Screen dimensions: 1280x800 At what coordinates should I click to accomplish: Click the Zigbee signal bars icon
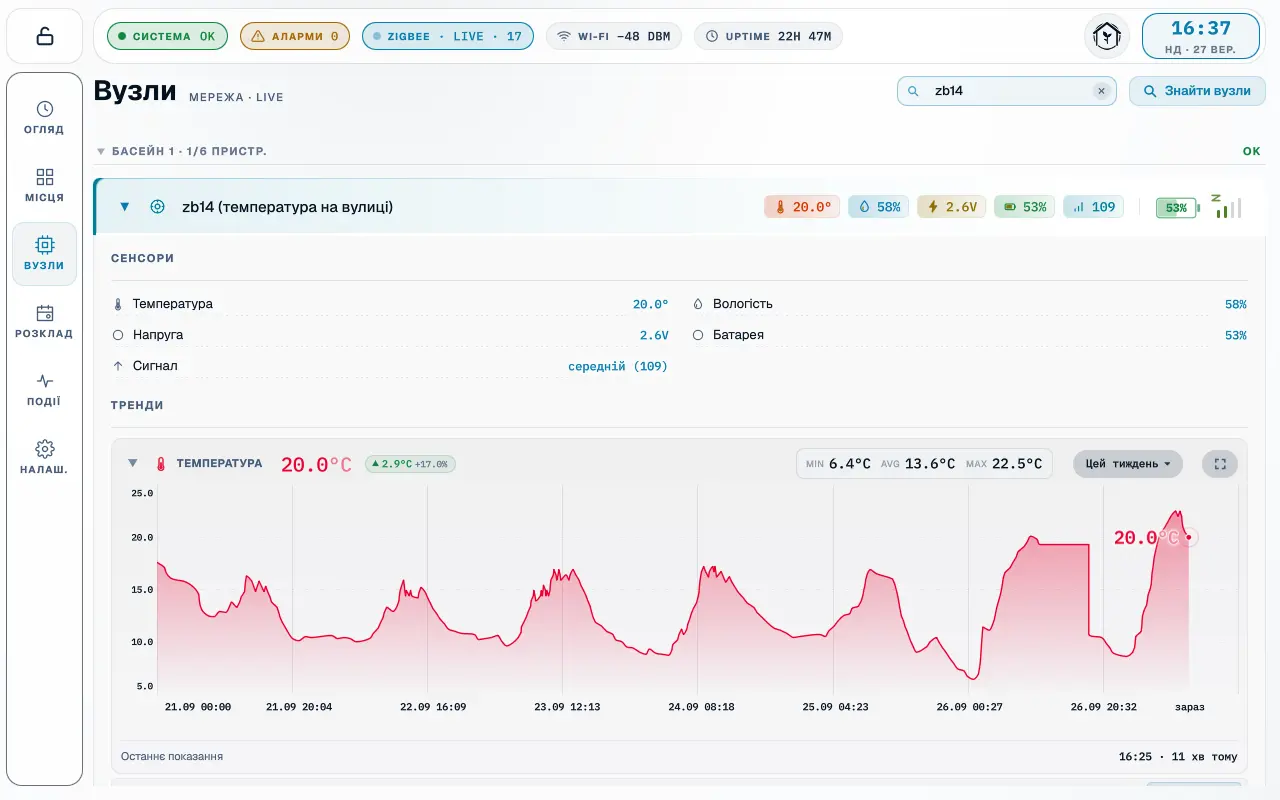1226,206
